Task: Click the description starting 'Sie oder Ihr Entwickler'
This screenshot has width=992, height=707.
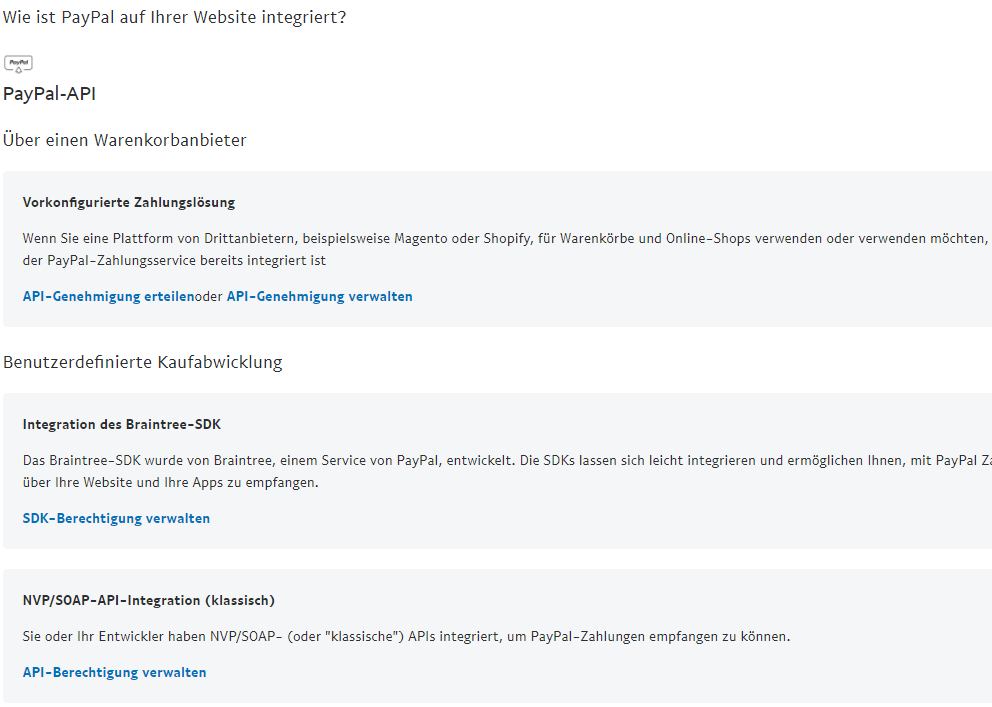Action: pyautogui.click(x=407, y=637)
